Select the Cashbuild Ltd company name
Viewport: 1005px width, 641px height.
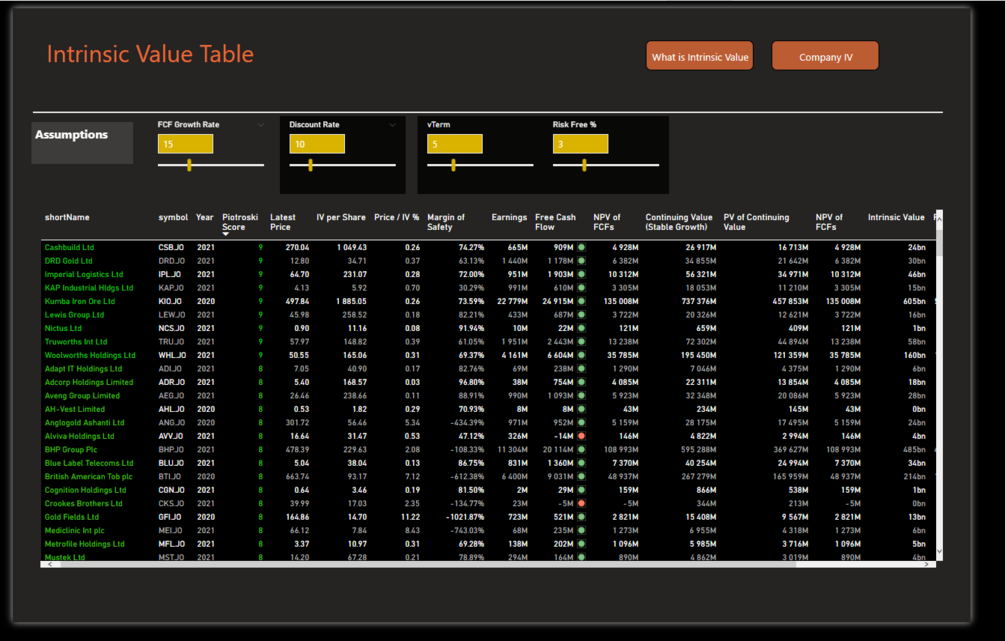click(x=69, y=247)
